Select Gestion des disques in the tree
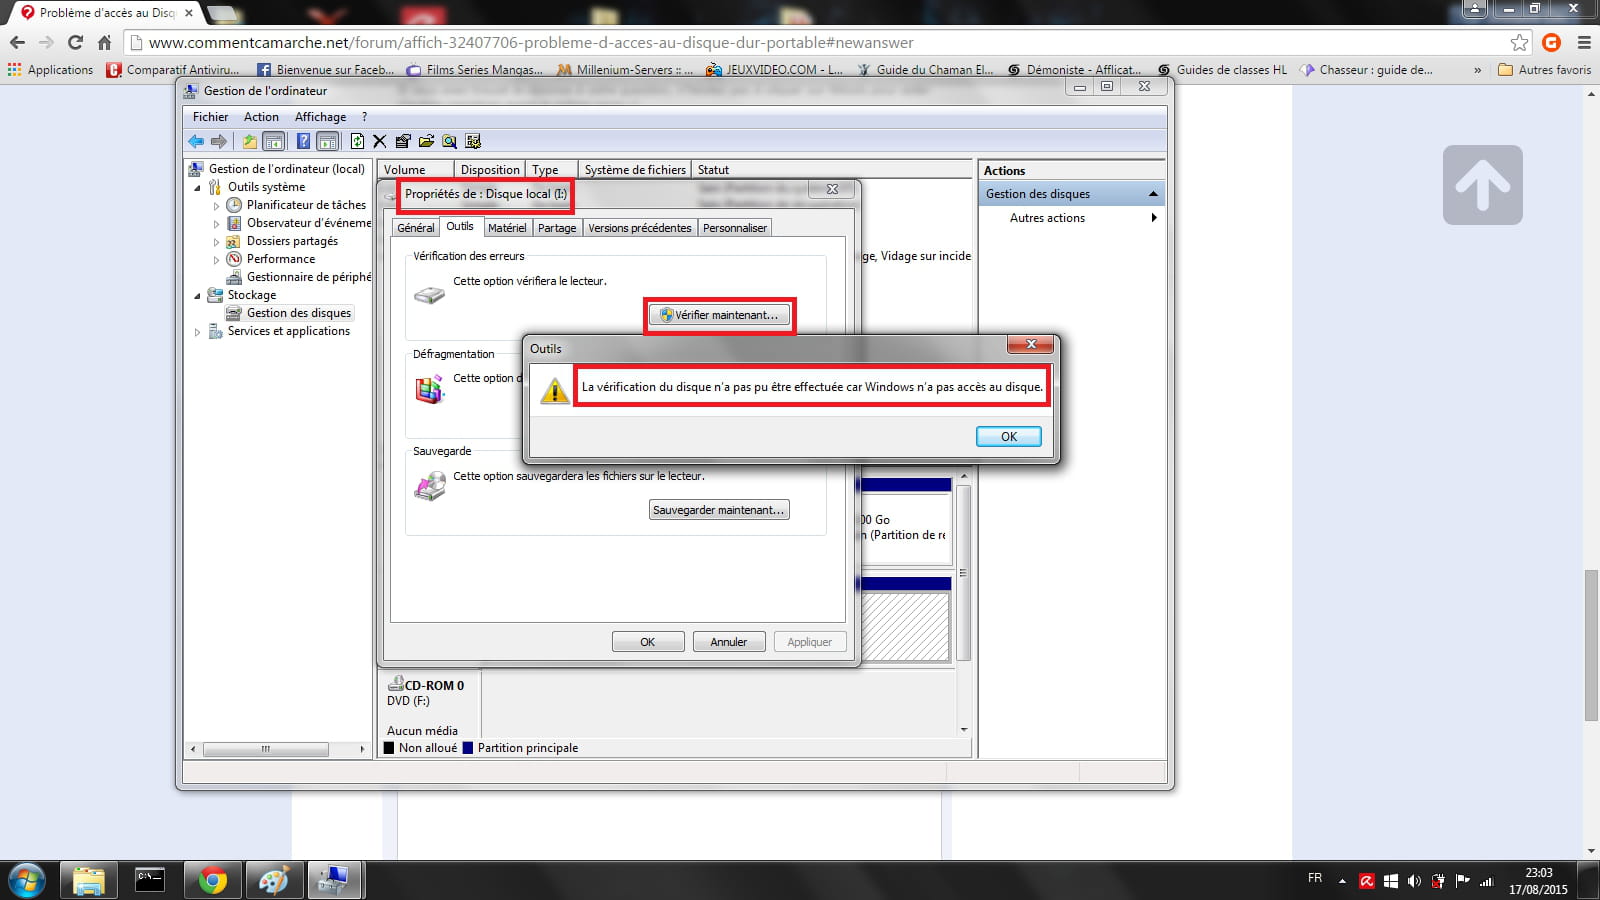Image resolution: width=1600 pixels, height=900 pixels. point(299,313)
